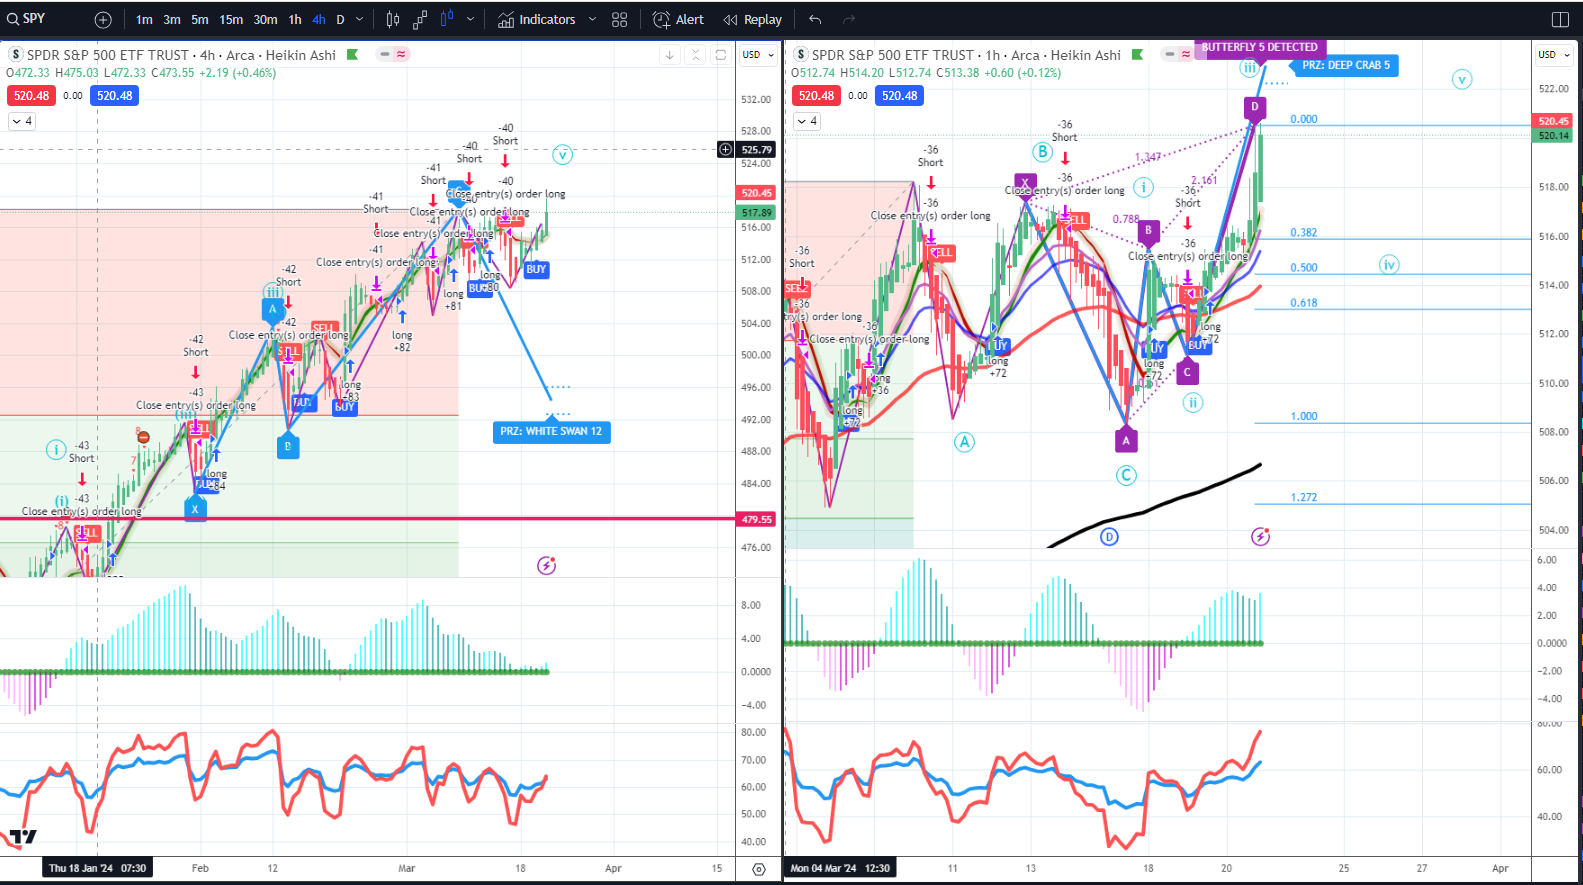This screenshot has width=1583, height=885.
Task: Click the blue X pattern point on 4h chart
Action: pos(195,508)
